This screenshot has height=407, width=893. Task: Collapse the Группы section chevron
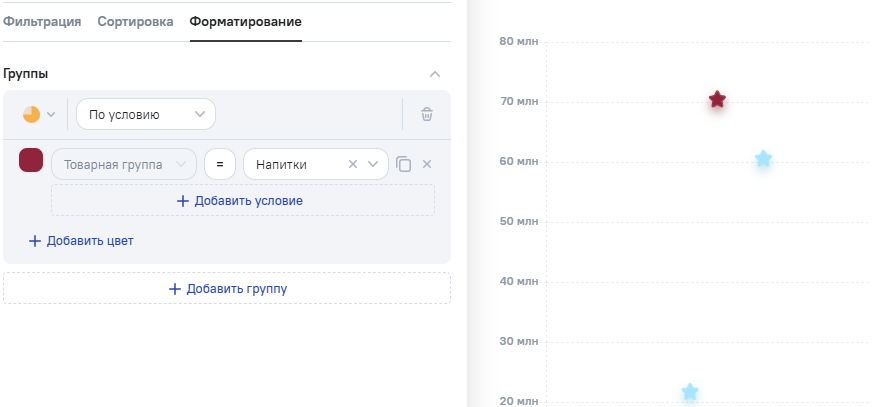(x=434, y=74)
